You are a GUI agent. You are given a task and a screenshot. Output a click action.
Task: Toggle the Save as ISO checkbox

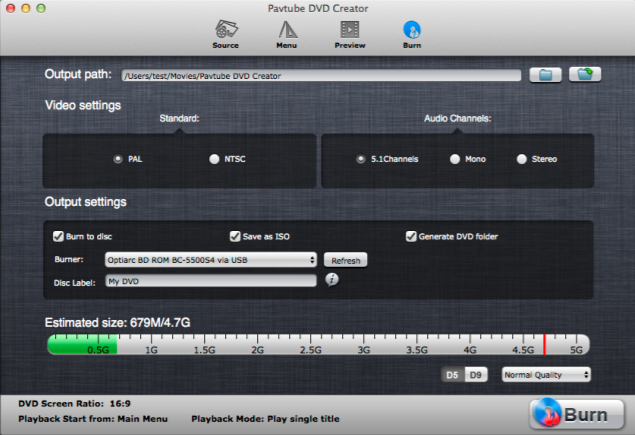[235, 236]
